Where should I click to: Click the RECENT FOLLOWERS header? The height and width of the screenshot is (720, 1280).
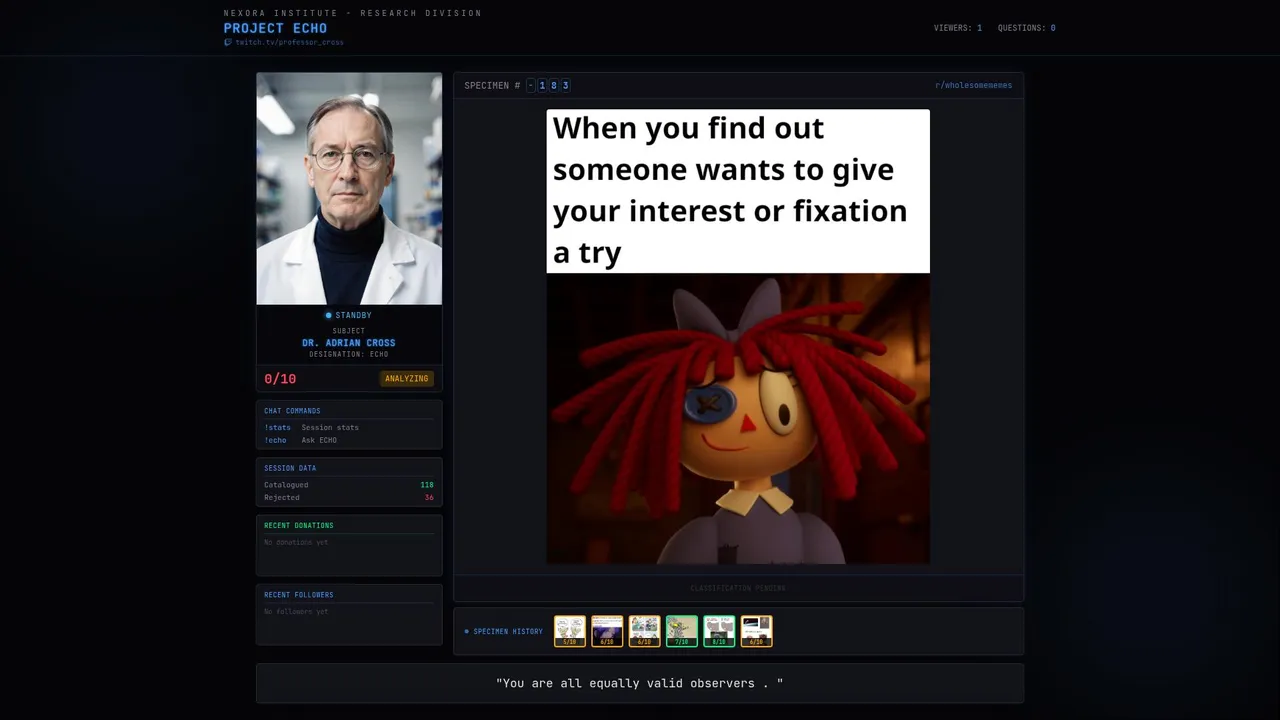click(x=299, y=595)
